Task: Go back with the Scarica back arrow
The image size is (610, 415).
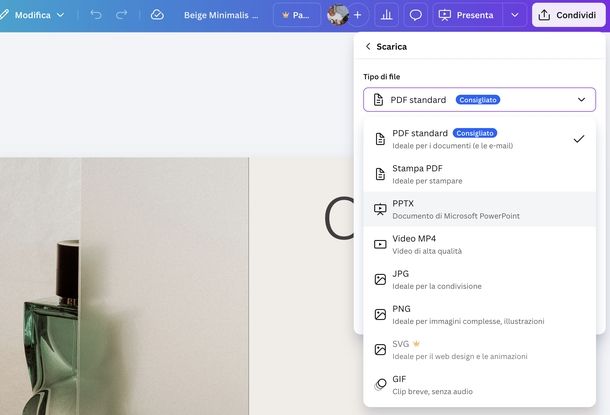Action: coord(368,47)
